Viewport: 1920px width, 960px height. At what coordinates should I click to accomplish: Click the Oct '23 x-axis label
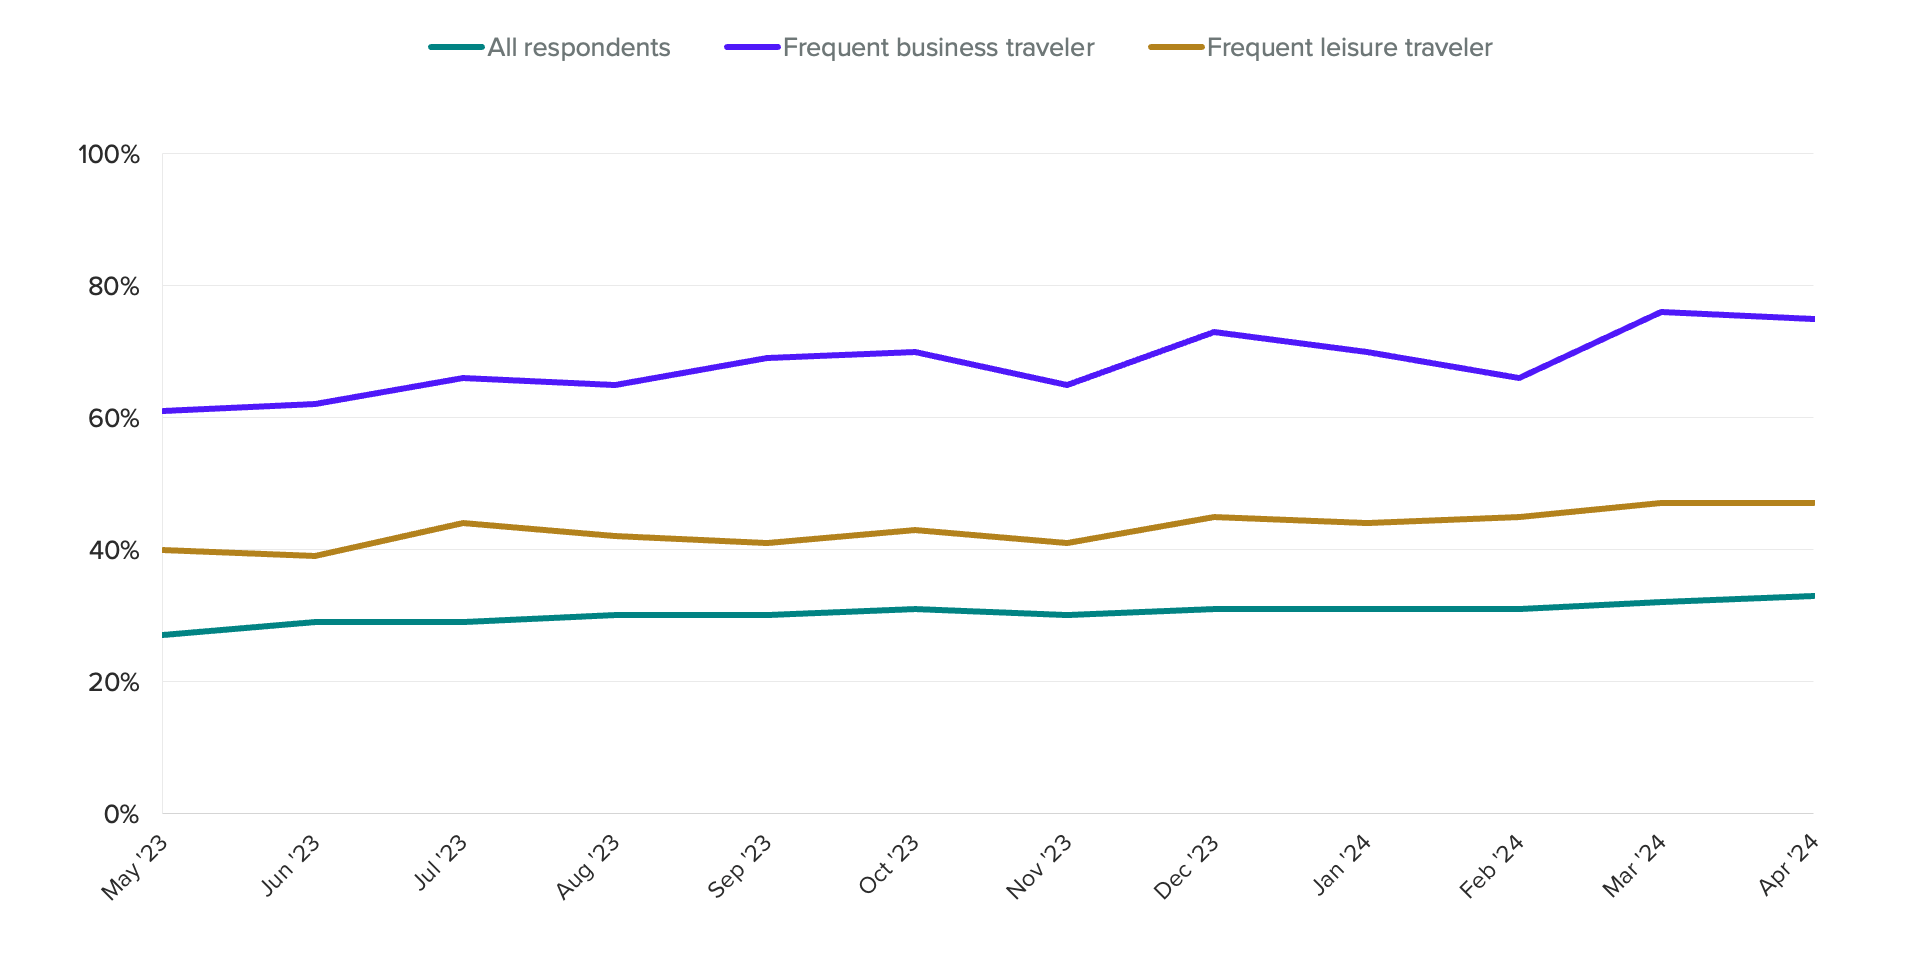pos(889,865)
